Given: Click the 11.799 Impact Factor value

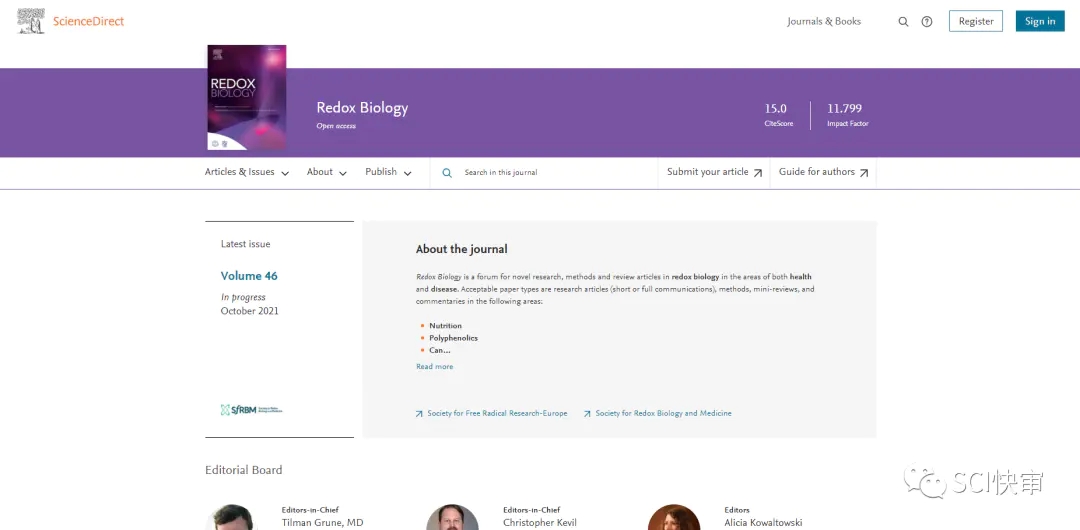Looking at the screenshot, I should 844,108.
